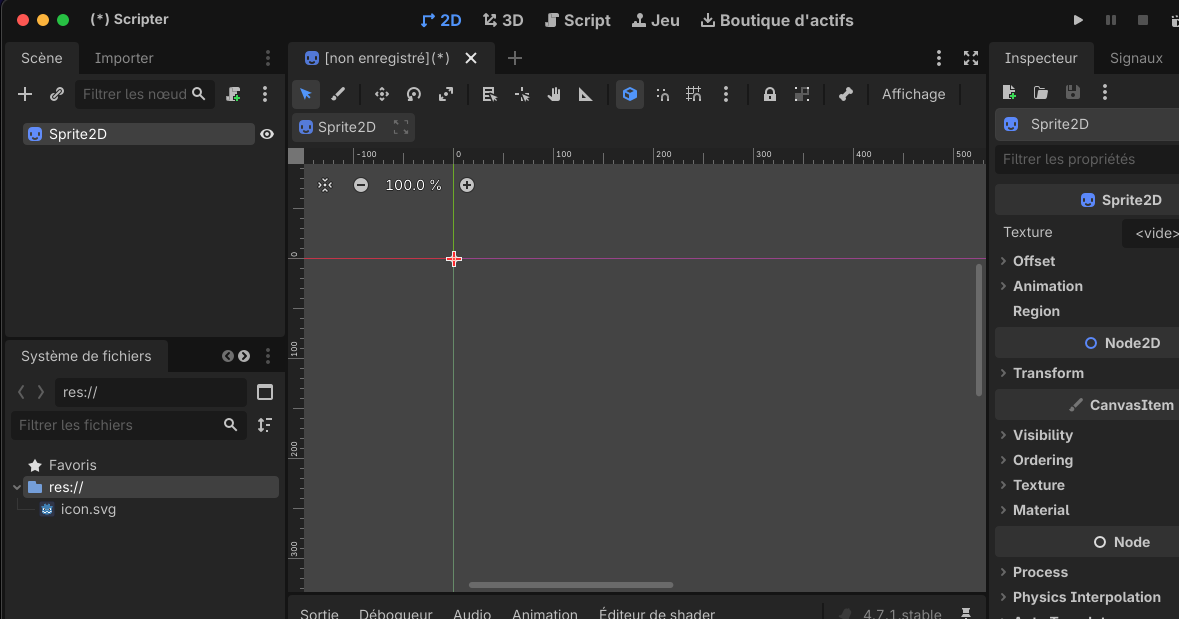Add a new node with plus icon
This screenshot has width=1179, height=619.
tap(25, 94)
